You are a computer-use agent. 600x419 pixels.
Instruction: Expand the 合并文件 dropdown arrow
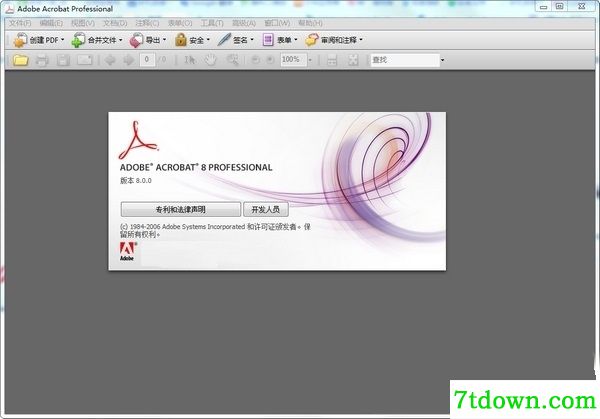(121, 40)
